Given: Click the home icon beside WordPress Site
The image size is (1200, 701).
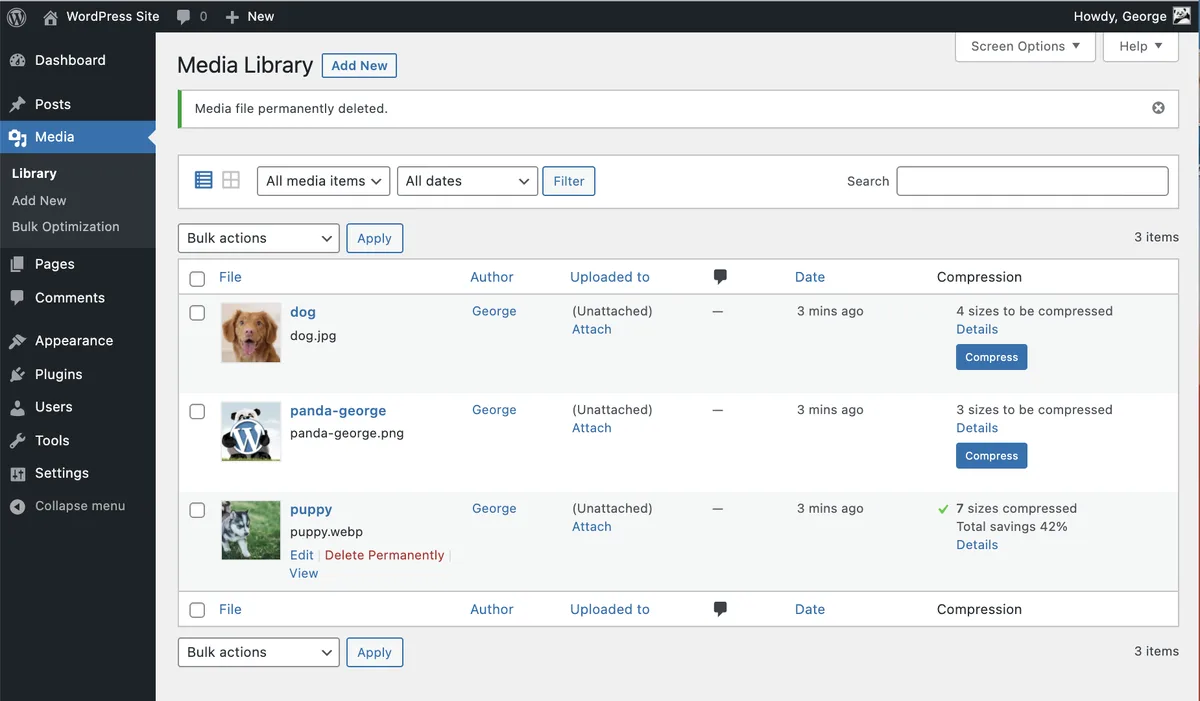Looking at the screenshot, I should (x=50, y=16).
